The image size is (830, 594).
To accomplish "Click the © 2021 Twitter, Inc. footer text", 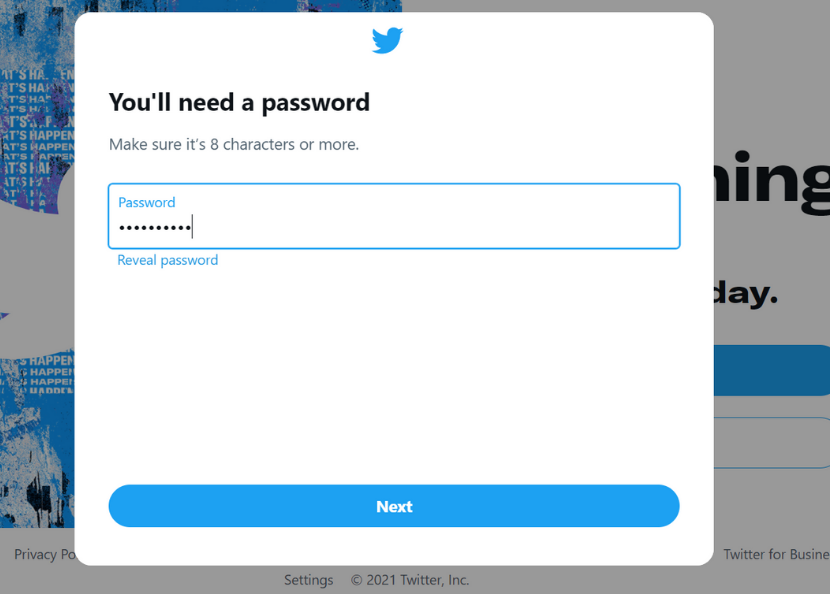I will (410, 580).
